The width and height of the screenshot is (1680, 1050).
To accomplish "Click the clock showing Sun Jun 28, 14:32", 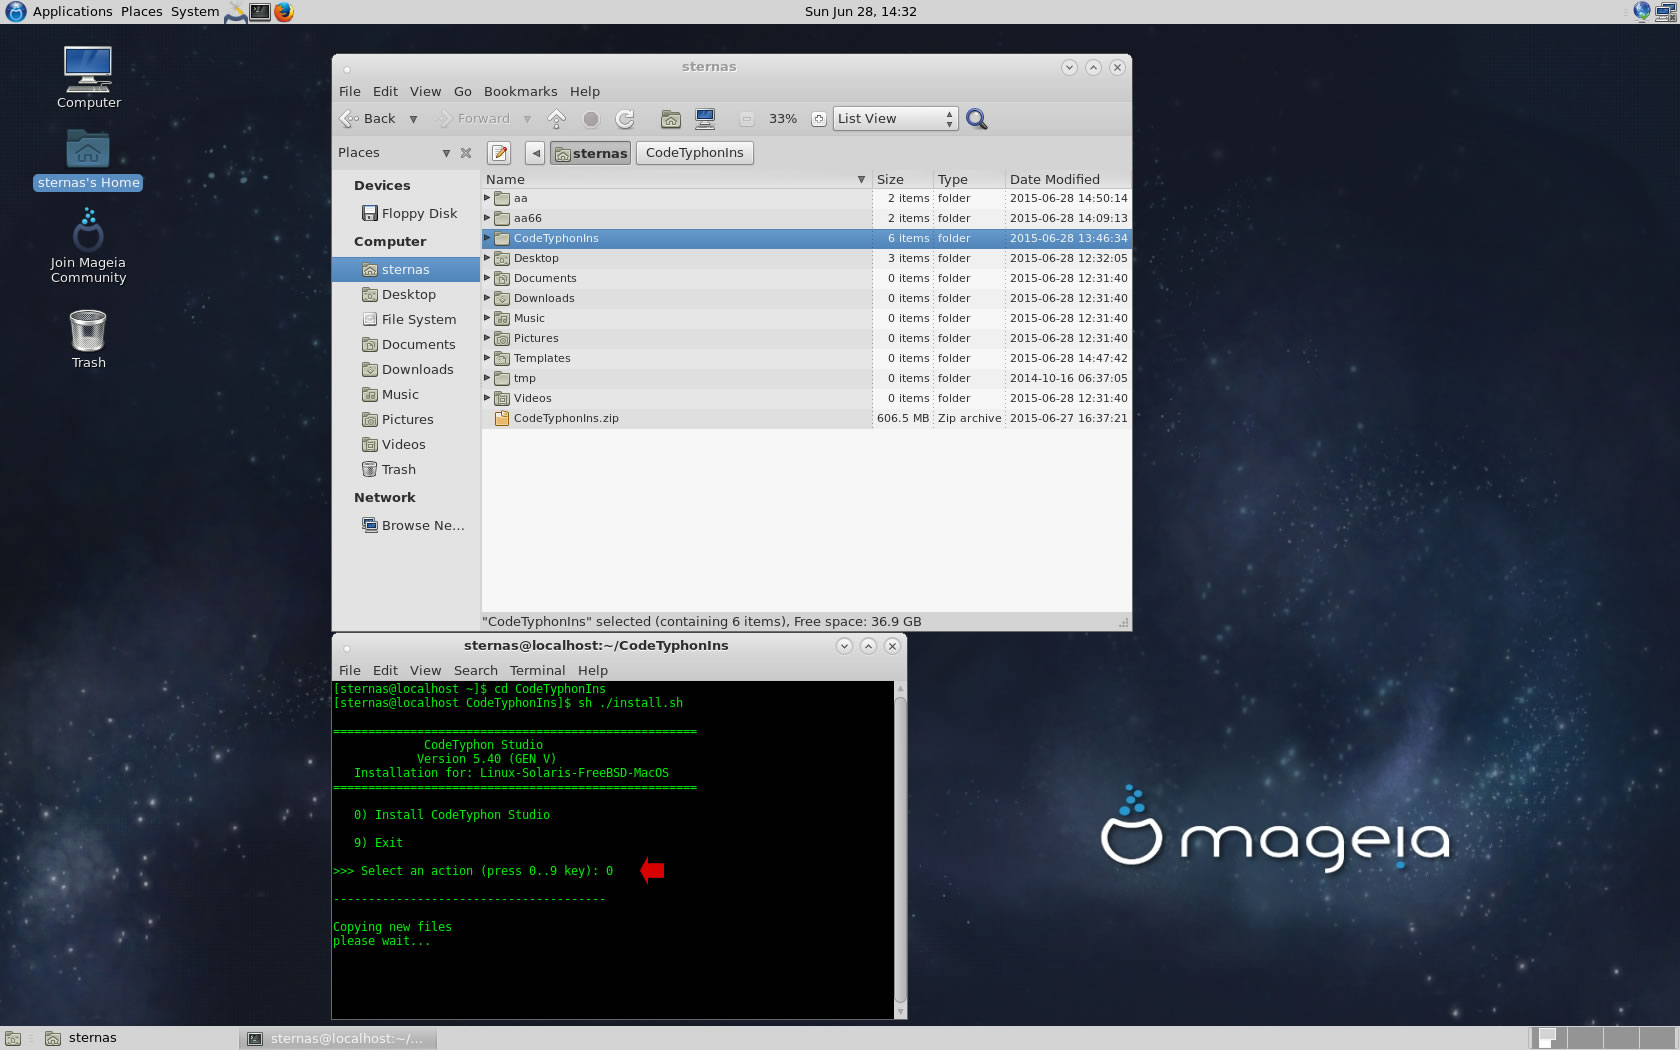I will coord(860,12).
